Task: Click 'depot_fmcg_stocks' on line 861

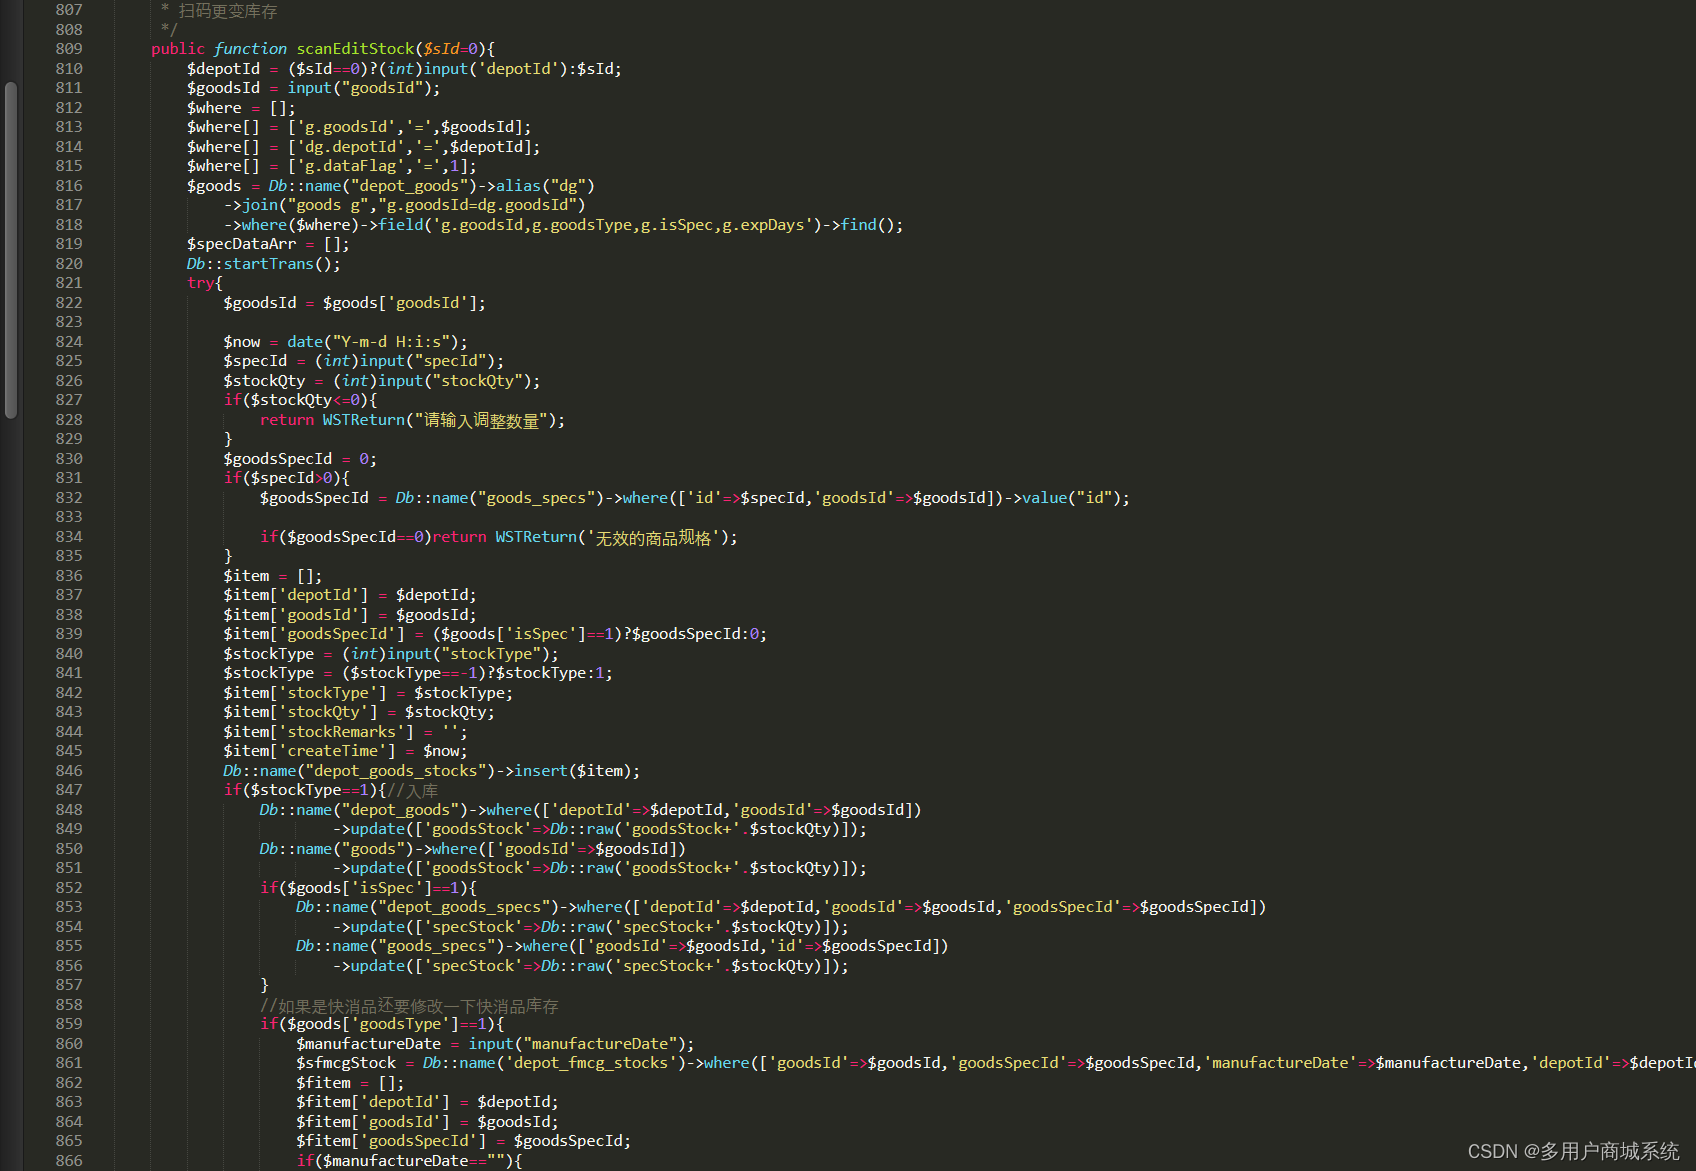Action: tap(590, 1063)
